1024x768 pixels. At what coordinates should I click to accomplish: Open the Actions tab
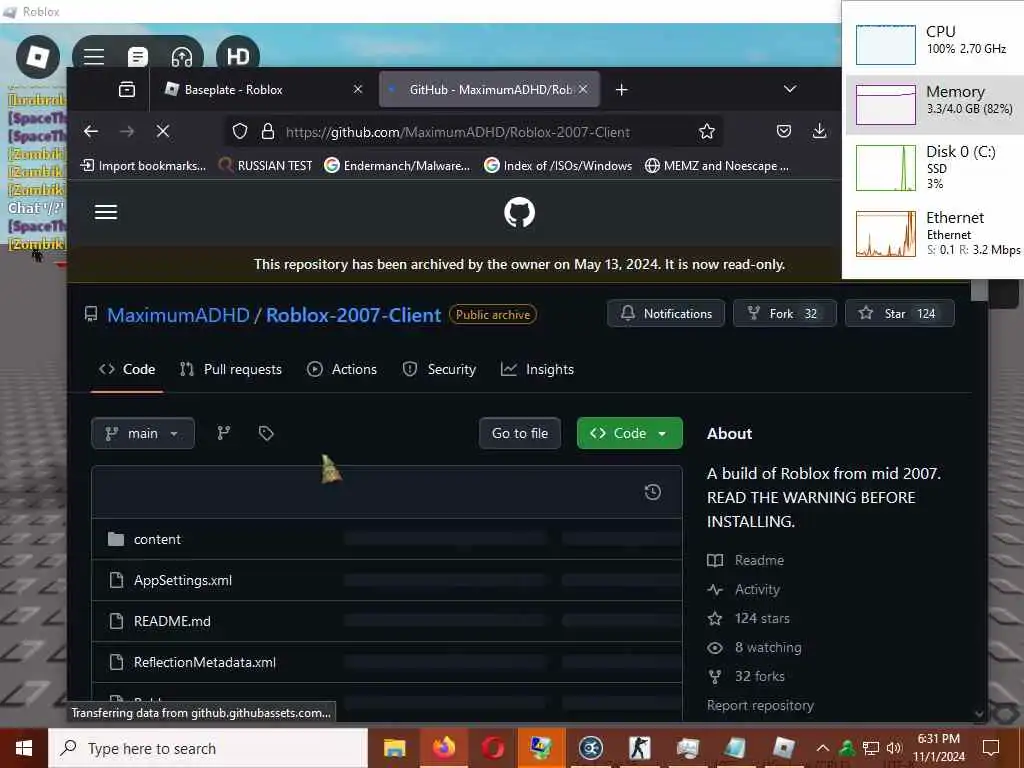[x=342, y=370]
